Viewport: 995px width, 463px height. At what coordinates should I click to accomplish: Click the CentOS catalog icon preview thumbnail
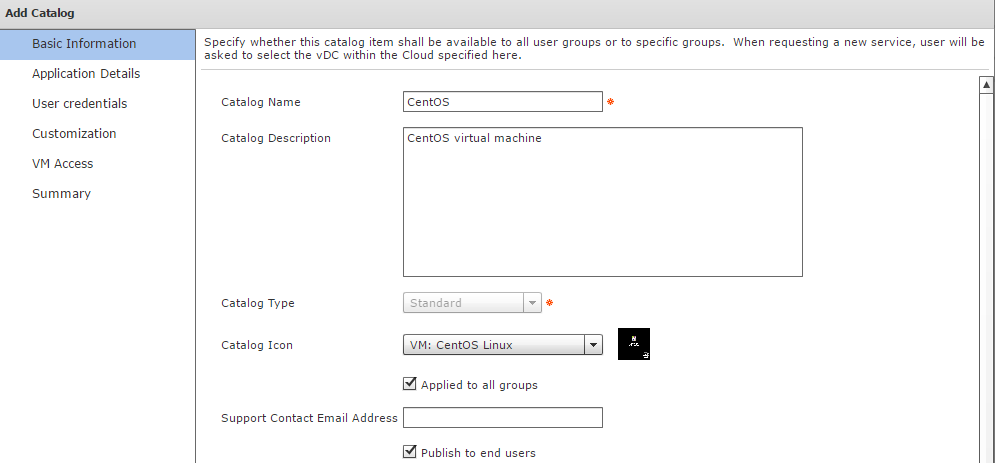634,344
